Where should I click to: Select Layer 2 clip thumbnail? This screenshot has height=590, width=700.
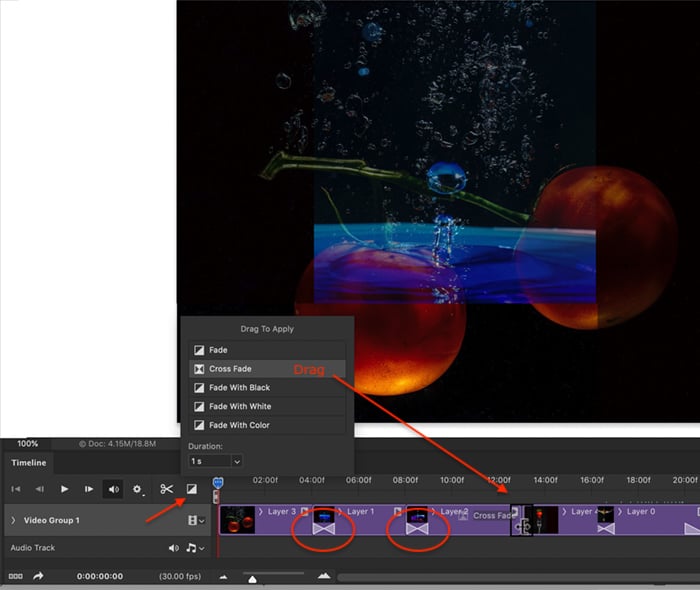tap(417, 515)
